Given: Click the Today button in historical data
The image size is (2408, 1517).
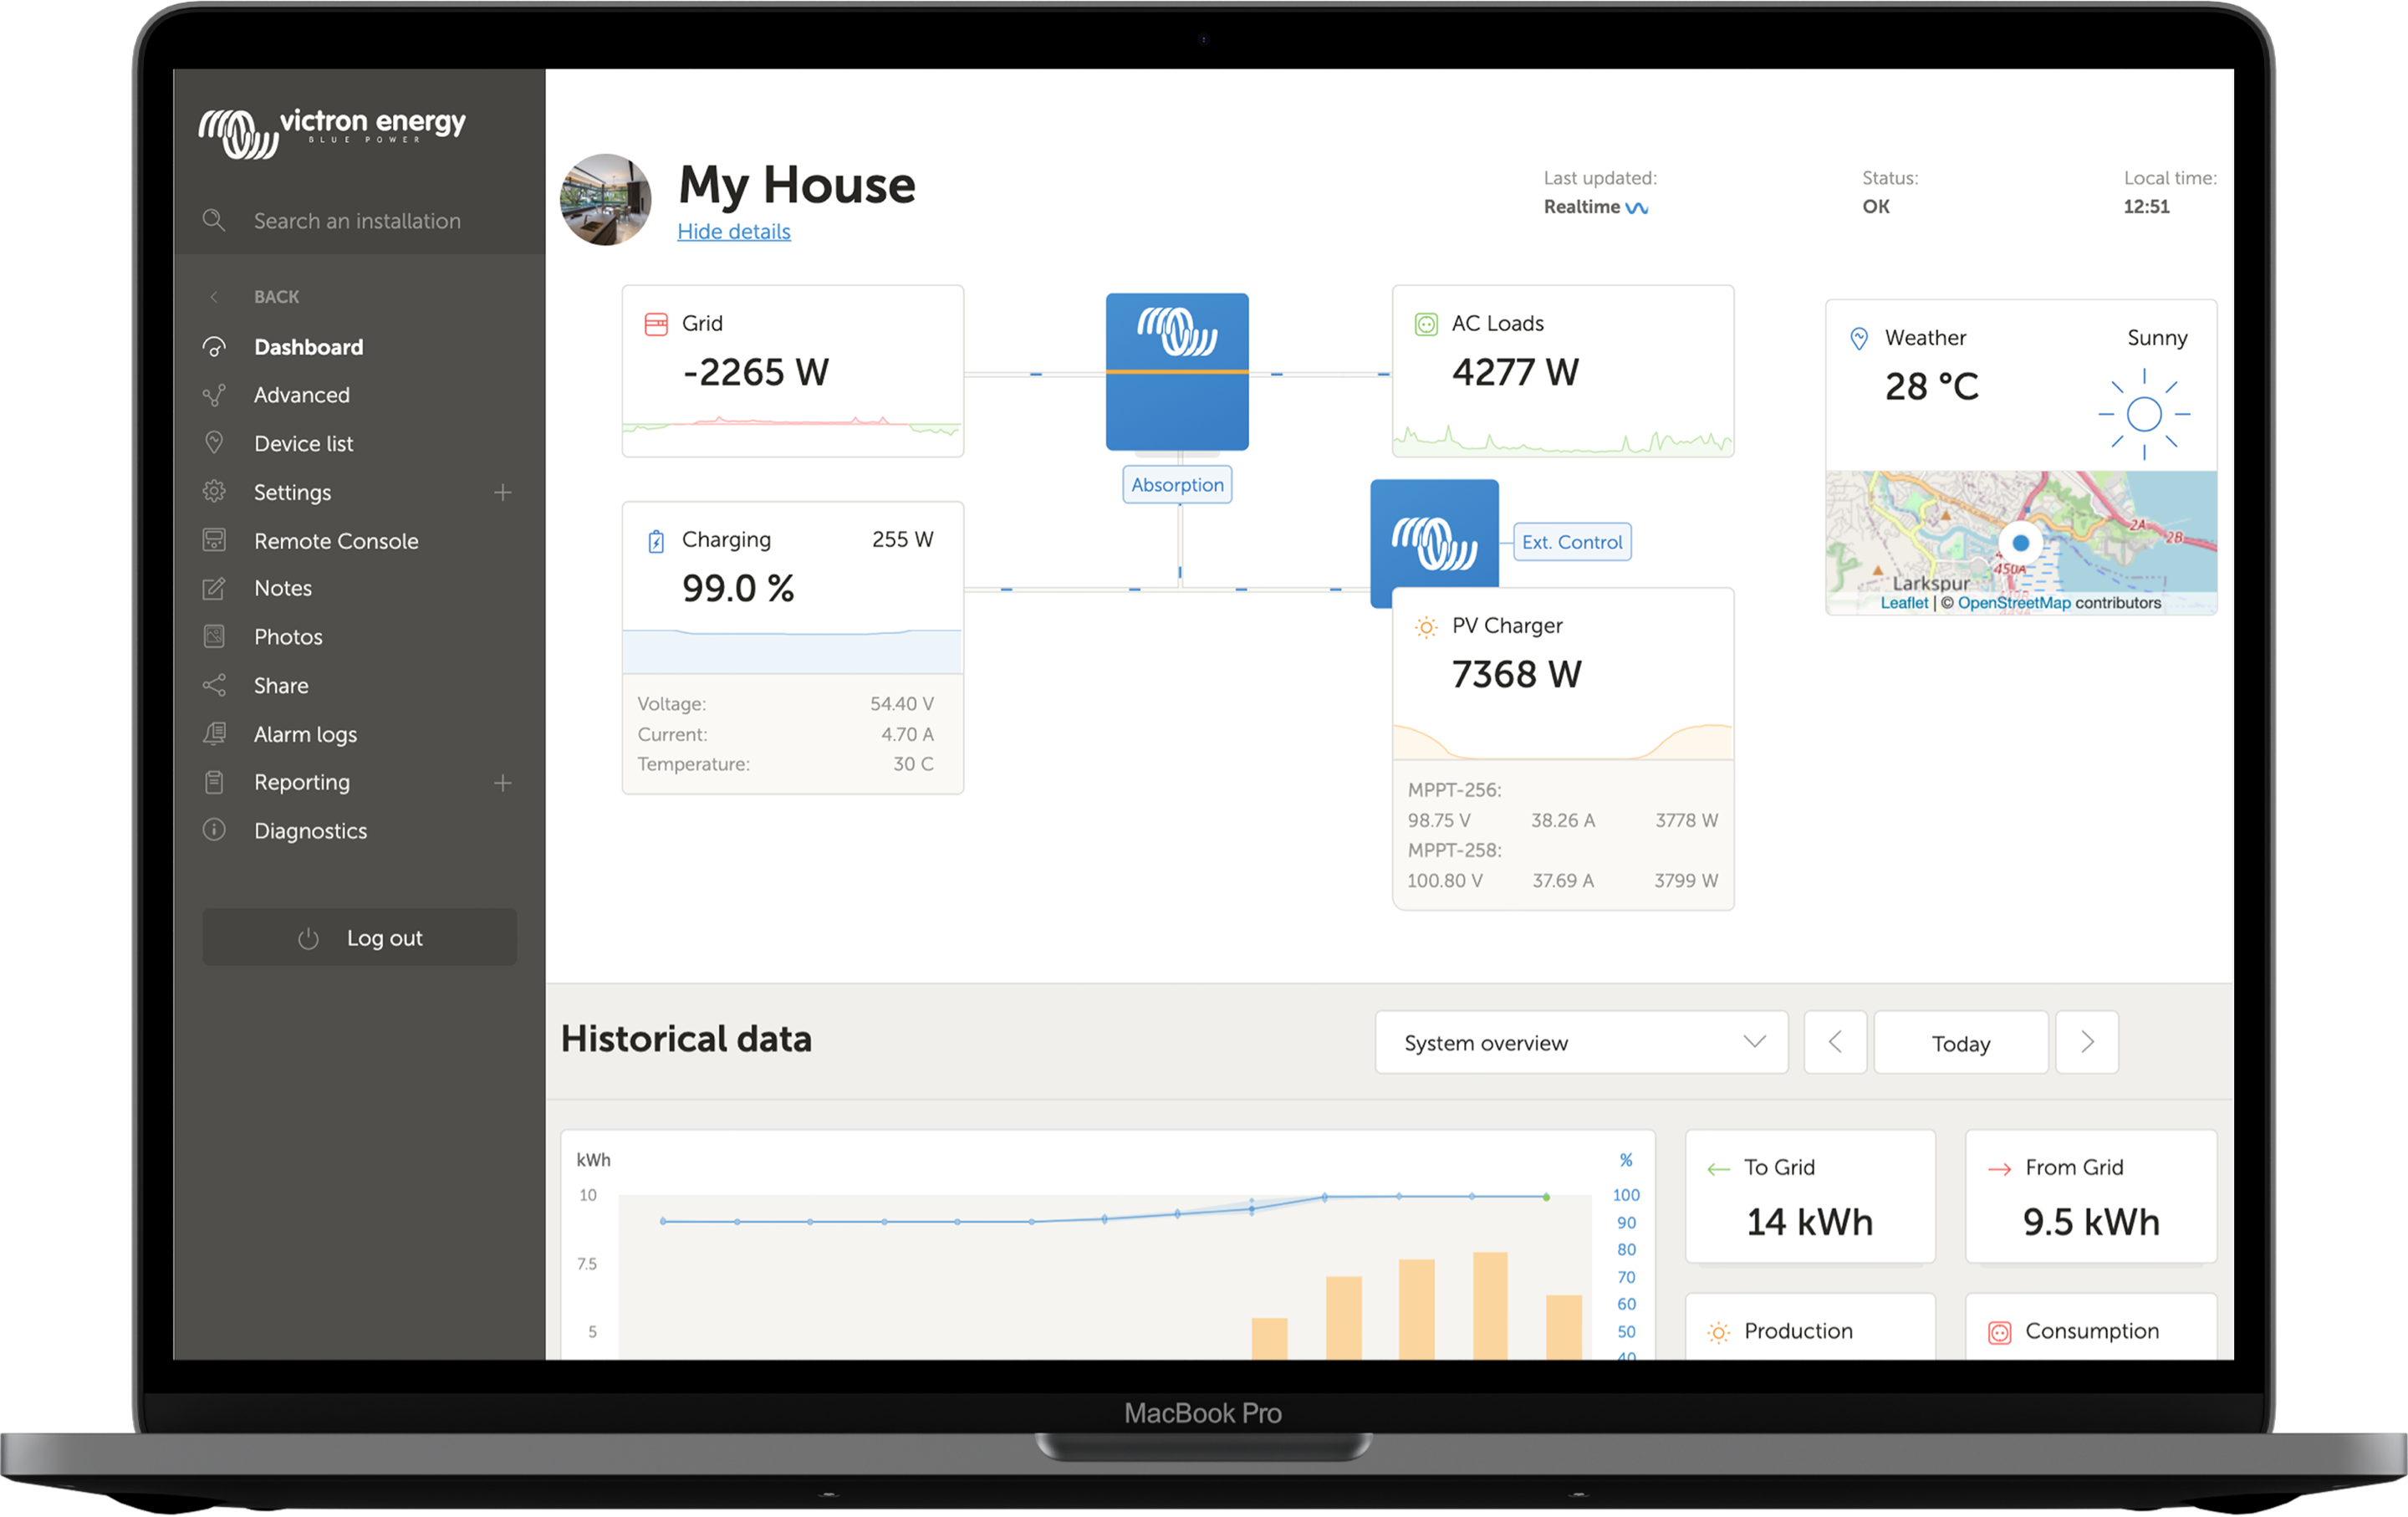Looking at the screenshot, I should coord(1961,1044).
